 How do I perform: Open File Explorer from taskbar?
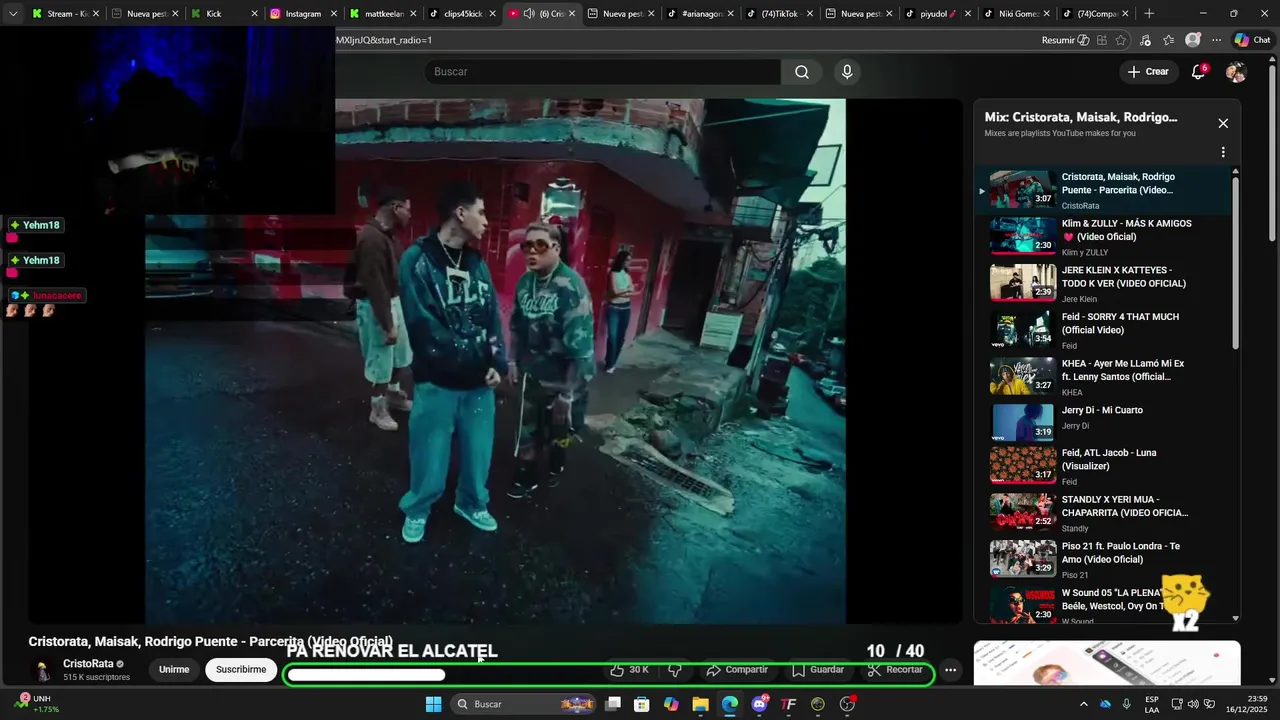coord(700,704)
